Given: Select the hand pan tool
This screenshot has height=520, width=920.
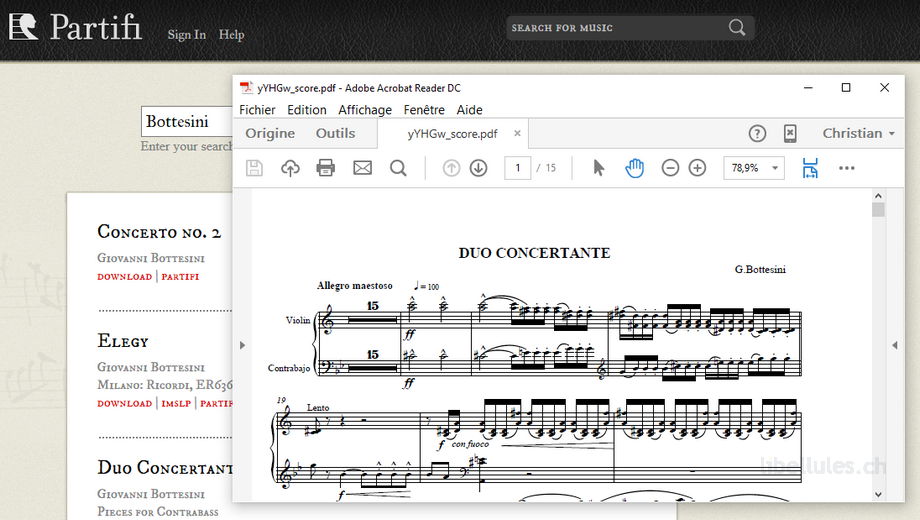Looking at the screenshot, I should pos(634,168).
